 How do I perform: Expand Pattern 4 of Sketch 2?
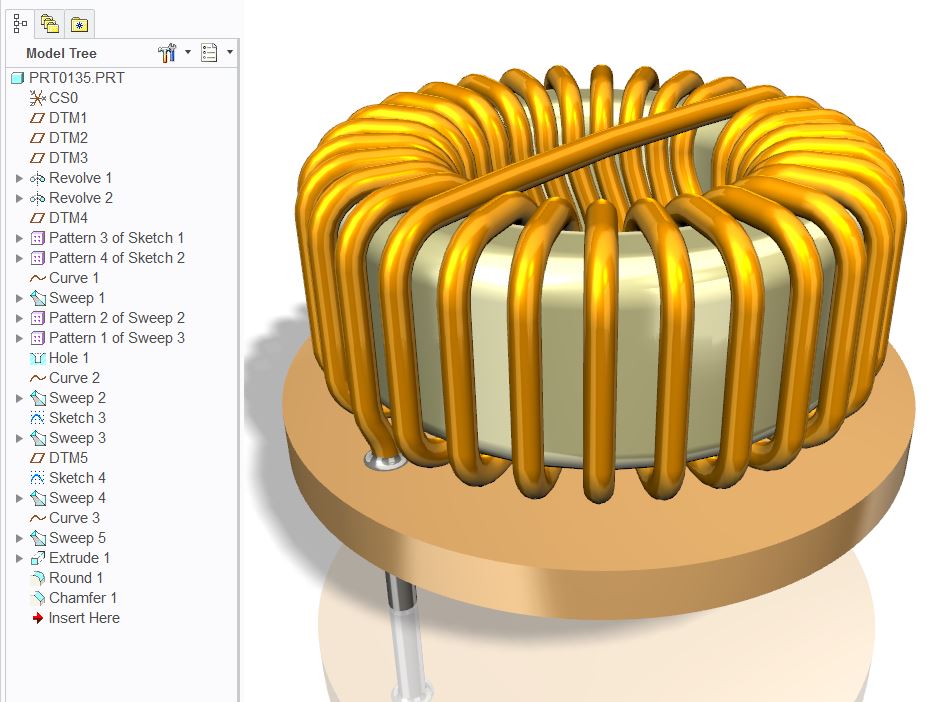click(19, 258)
